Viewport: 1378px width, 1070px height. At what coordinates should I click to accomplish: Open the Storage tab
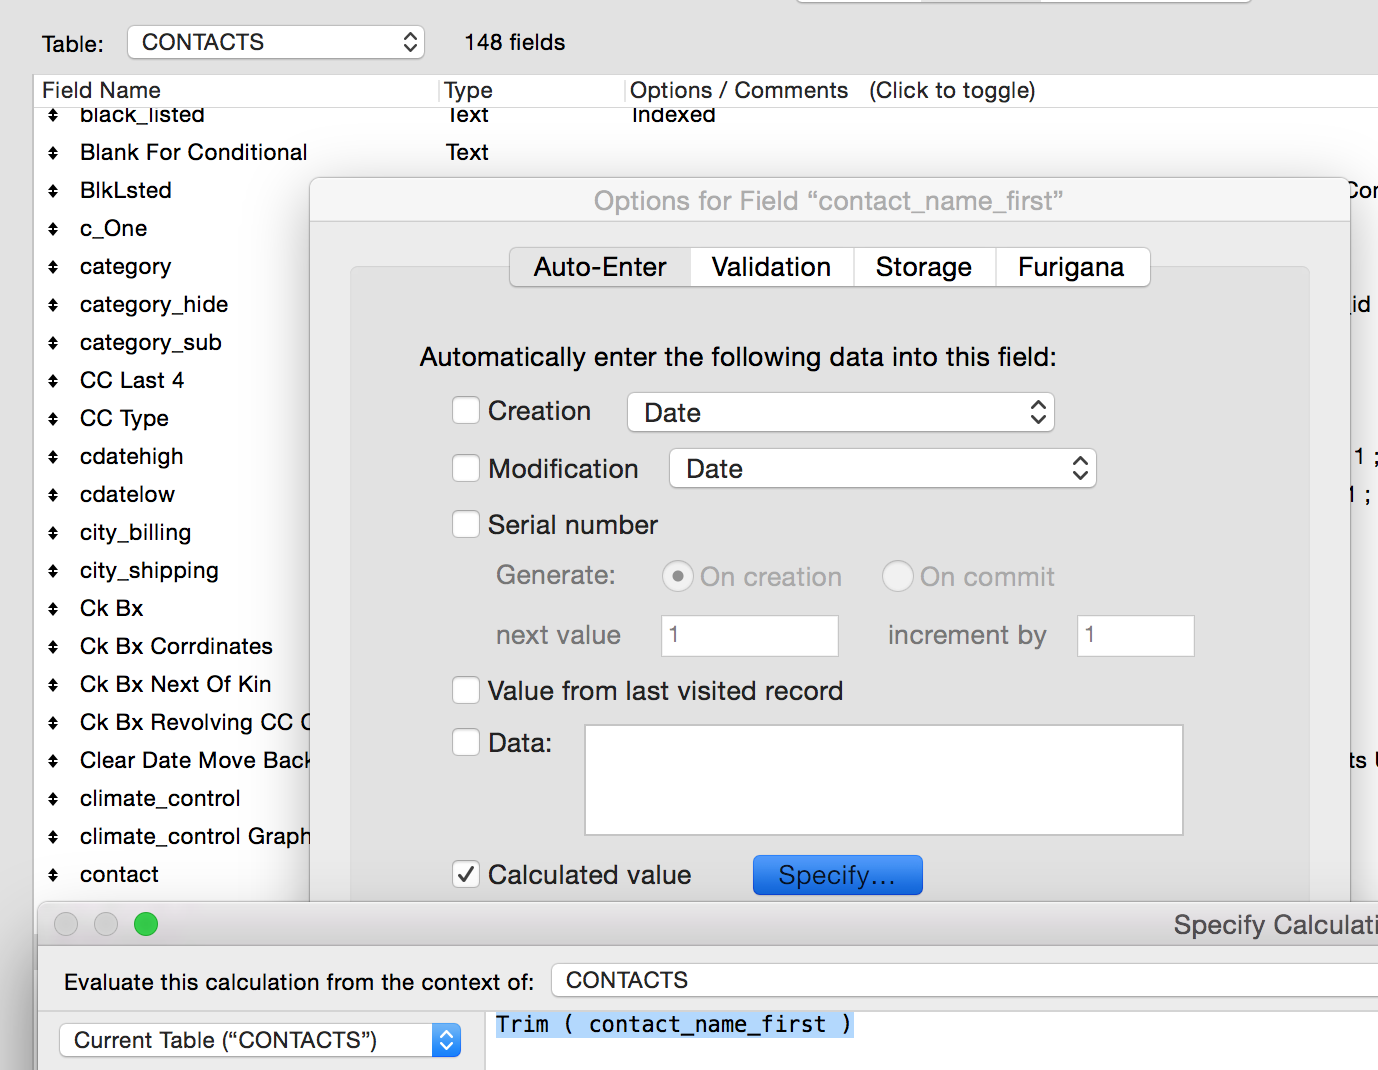[923, 267]
